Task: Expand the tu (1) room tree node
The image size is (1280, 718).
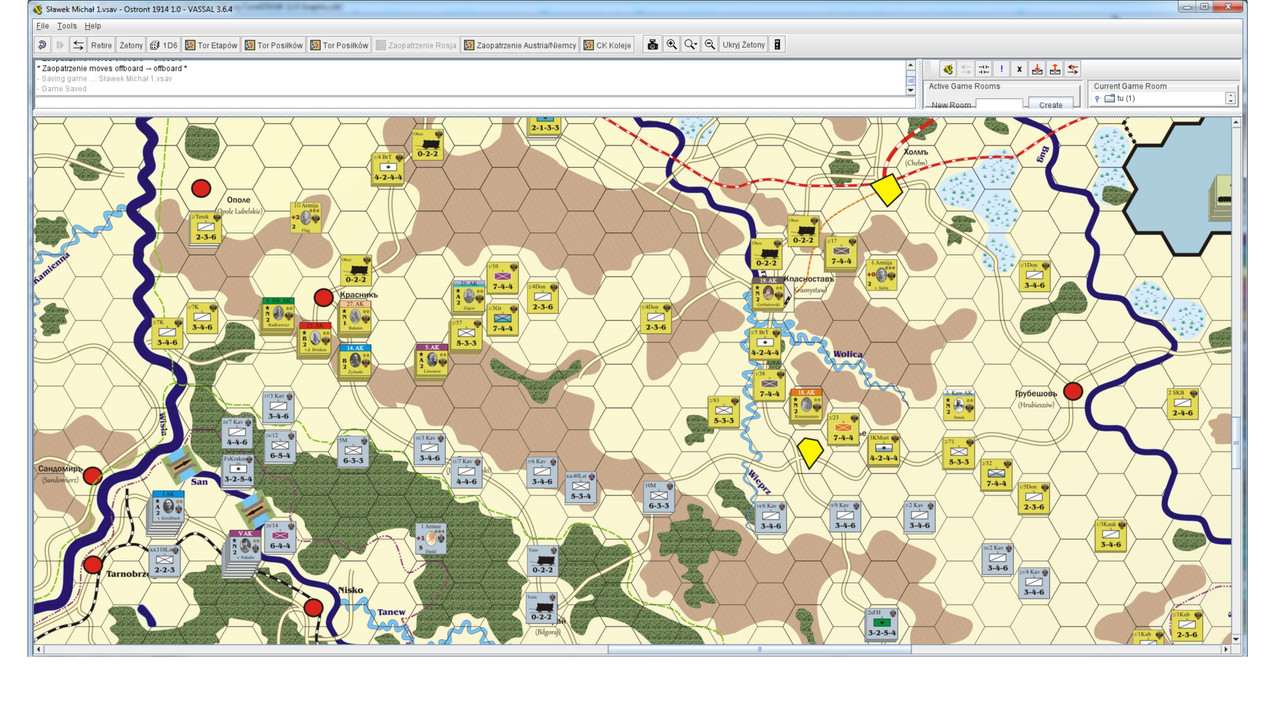Action: click(x=1097, y=99)
